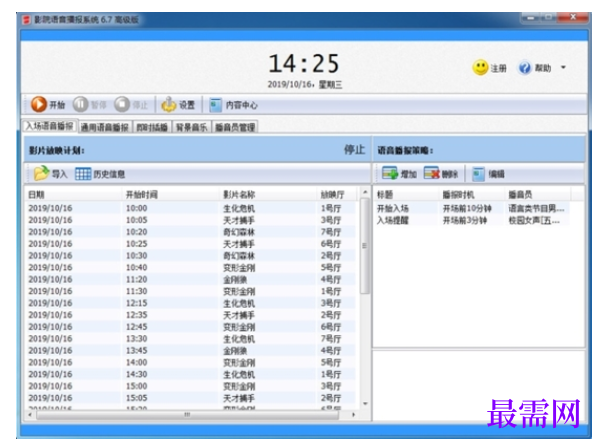Click the 影片名称 column header

[x=268, y=195]
